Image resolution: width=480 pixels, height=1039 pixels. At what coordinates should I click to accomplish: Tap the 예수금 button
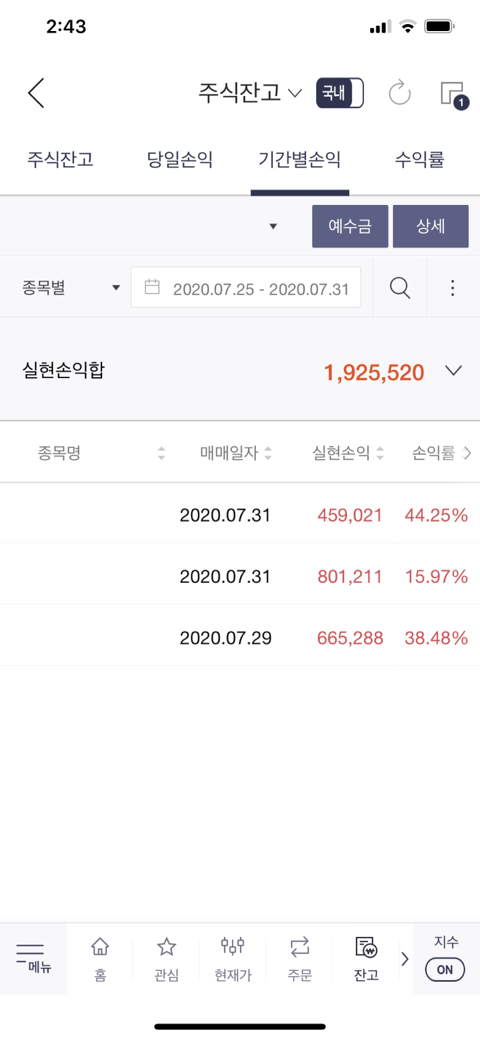coord(350,226)
